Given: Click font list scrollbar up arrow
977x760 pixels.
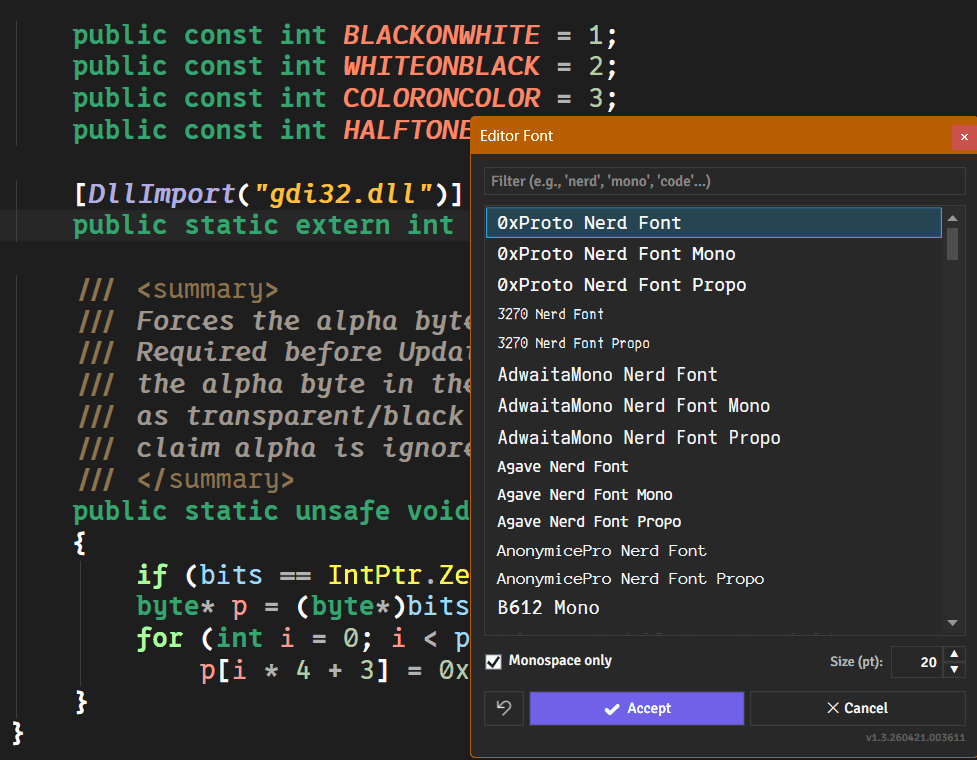Looking at the screenshot, I should (952, 218).
